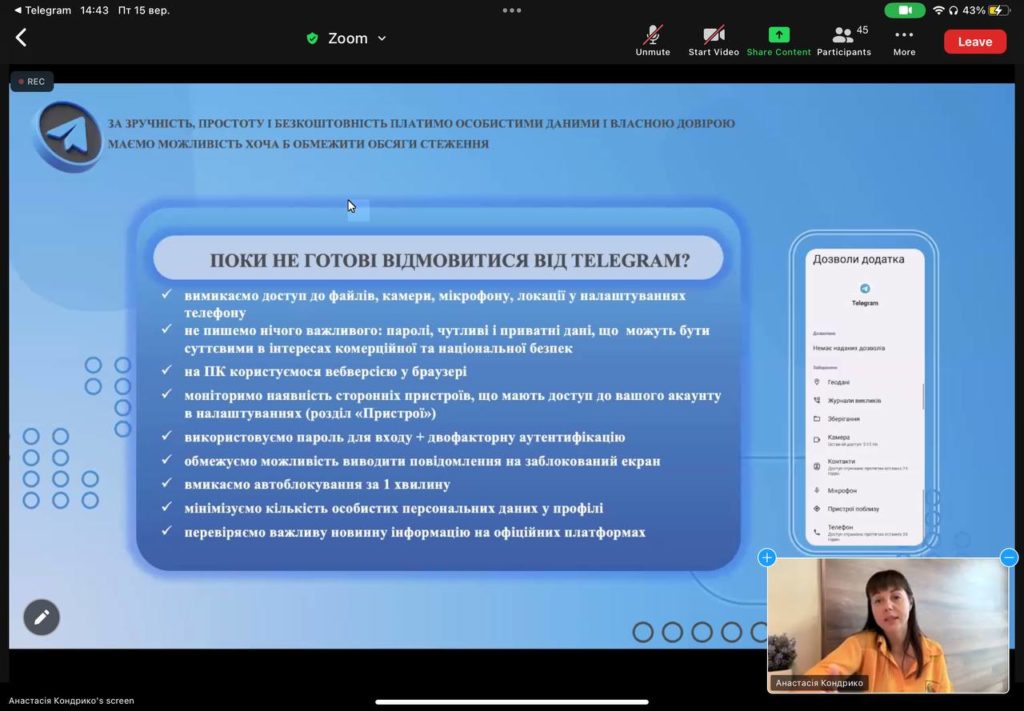Open the Share Content option
The width and height of the screenshot is (1024, 711).
tap(778, 40)
